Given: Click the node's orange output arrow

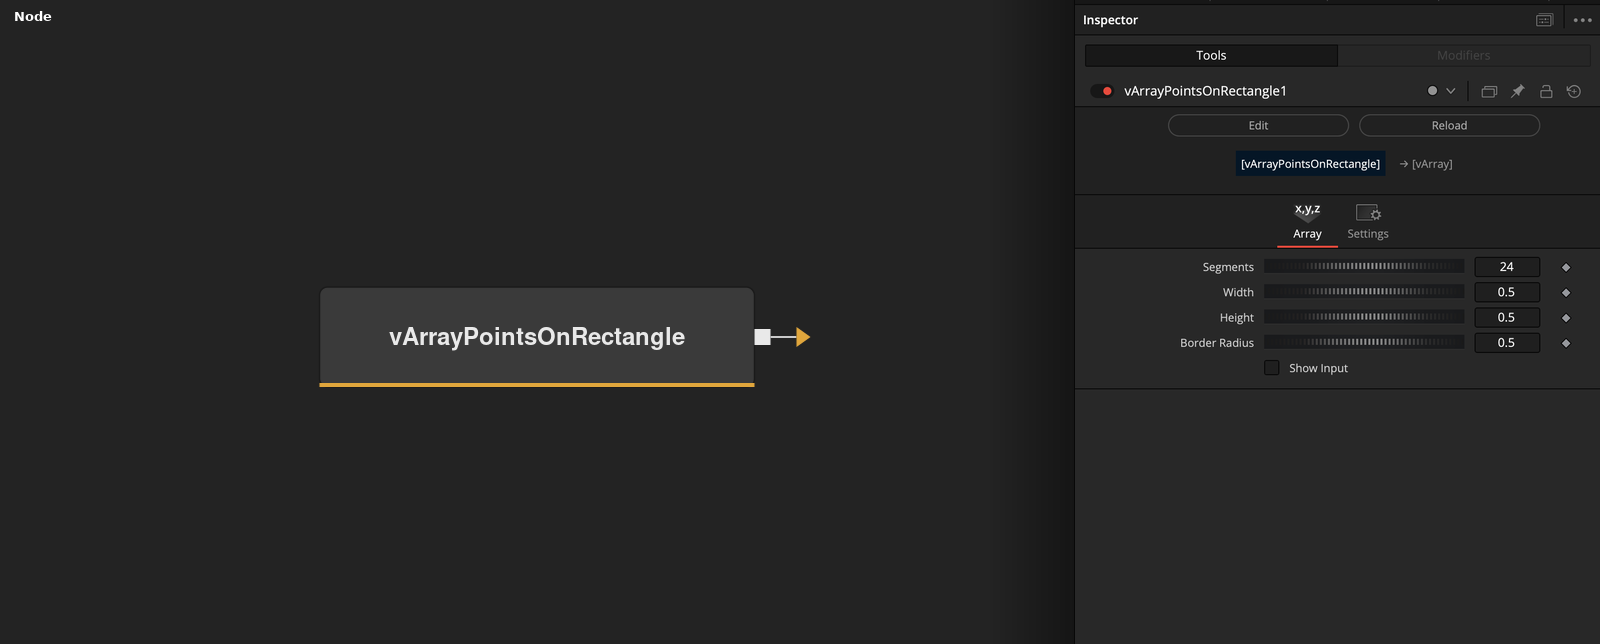Looking at the screenshot, I should [x=803, y=337].
